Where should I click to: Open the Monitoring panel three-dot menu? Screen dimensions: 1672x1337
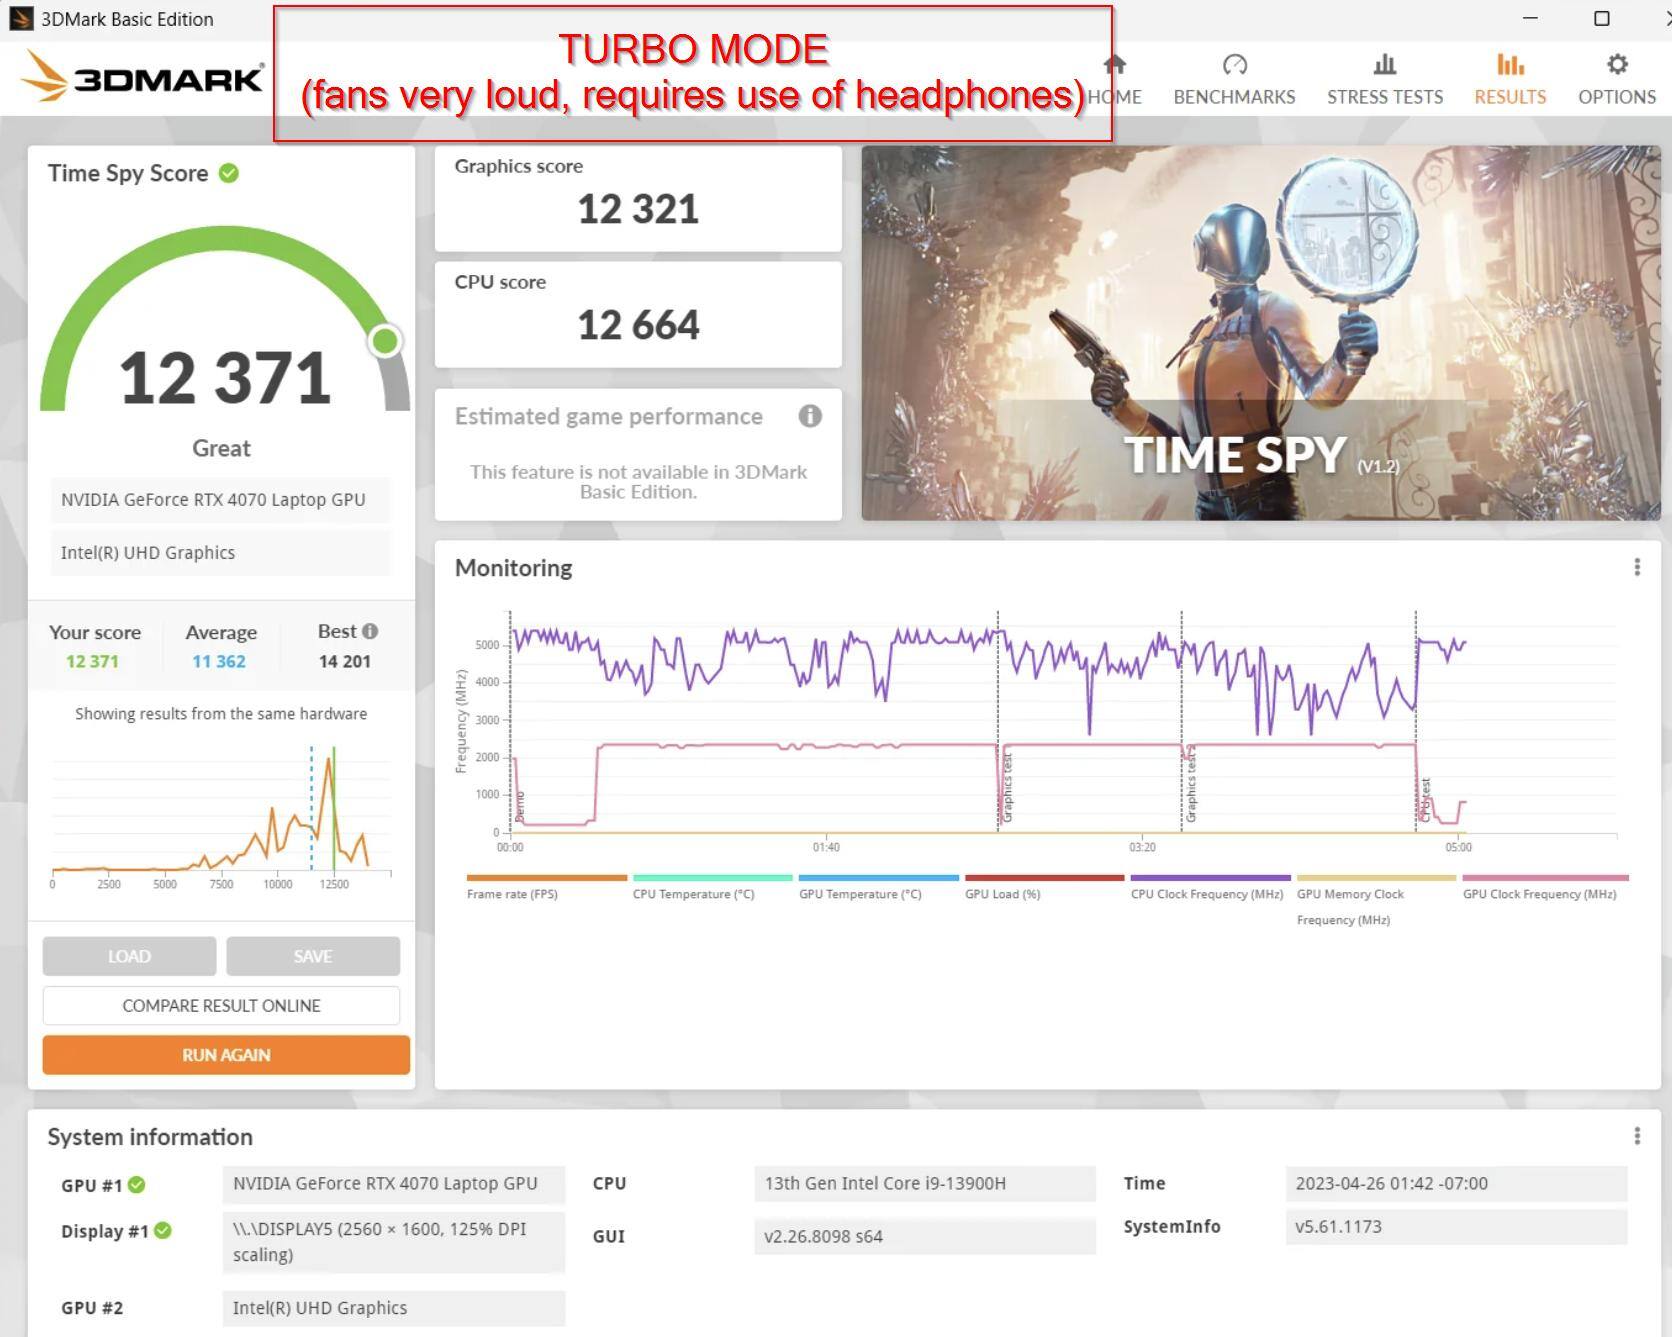pos(1637,568)
